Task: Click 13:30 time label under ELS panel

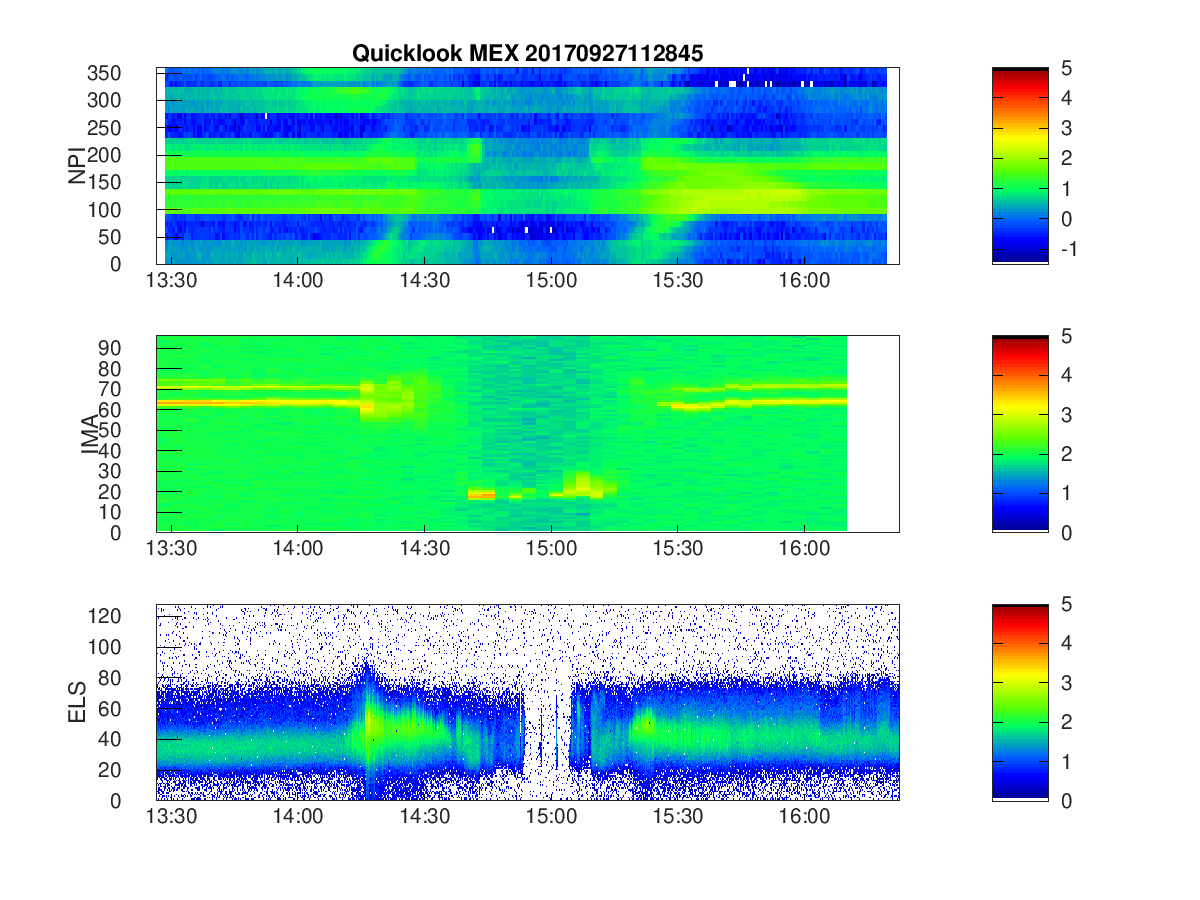Action: [171, 818]
